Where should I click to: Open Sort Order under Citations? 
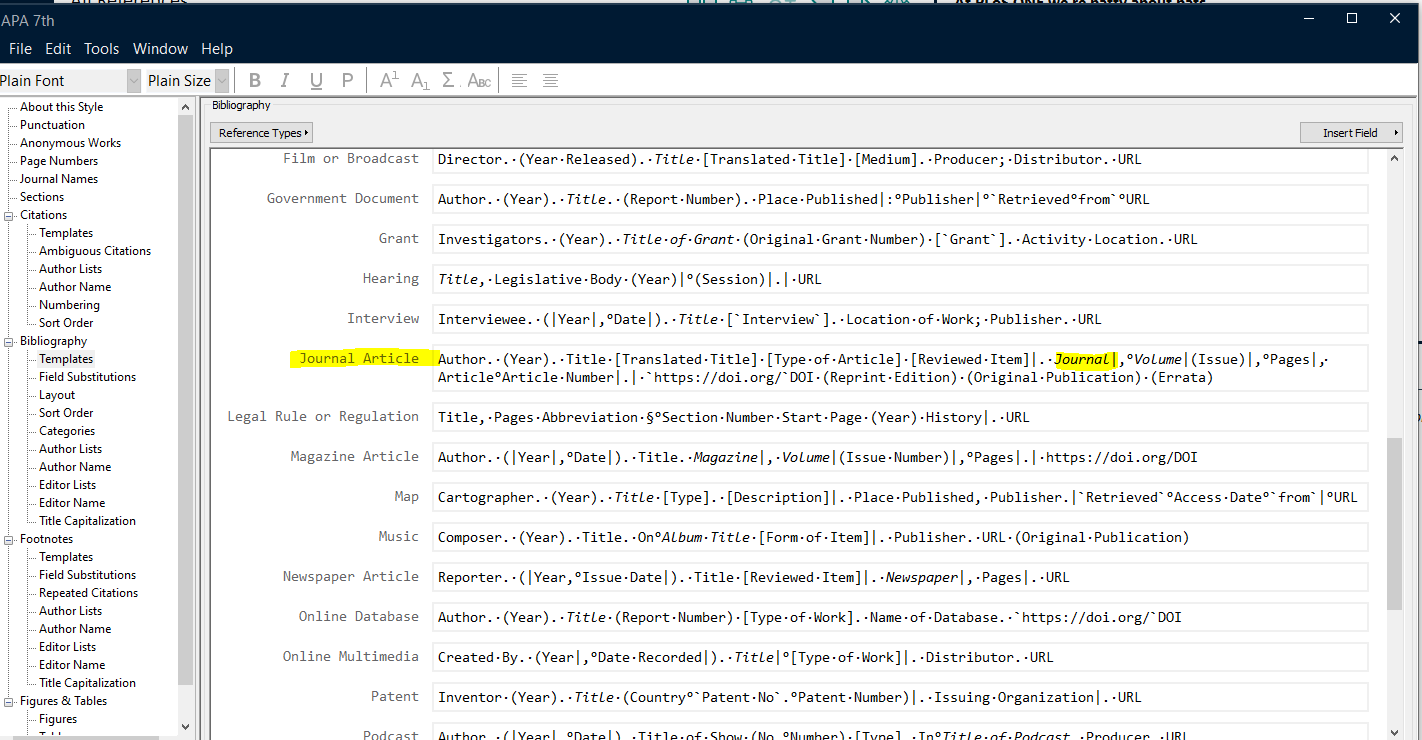point(66,323)
